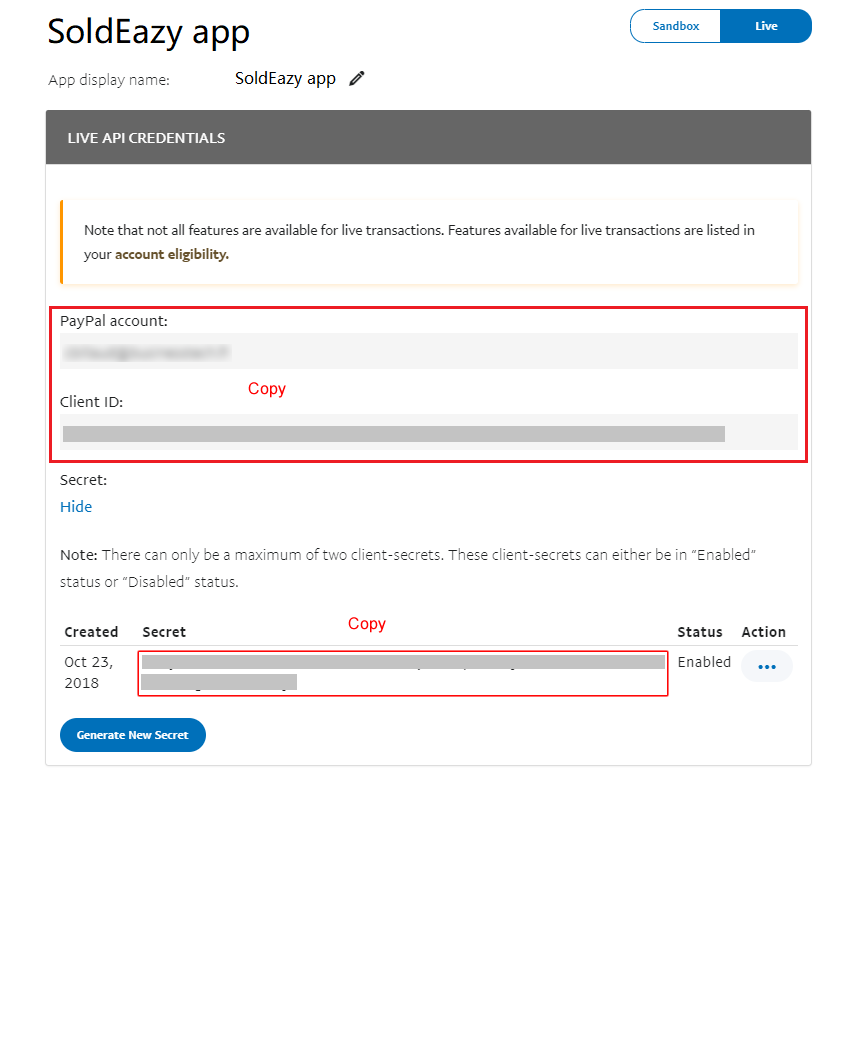This screenshot has width=852, height=1045.
Task: Click the Enabled status cell
Action: point(704,662)
